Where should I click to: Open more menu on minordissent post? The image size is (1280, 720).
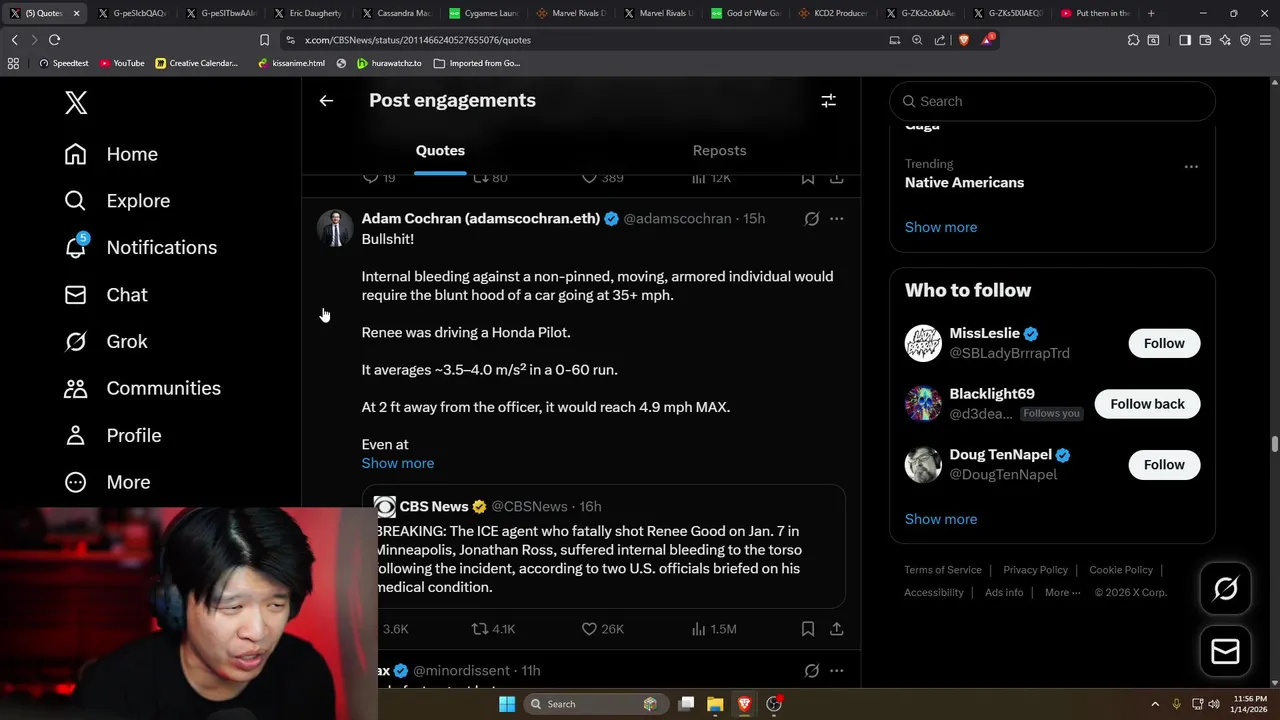(x=836, y=671)
